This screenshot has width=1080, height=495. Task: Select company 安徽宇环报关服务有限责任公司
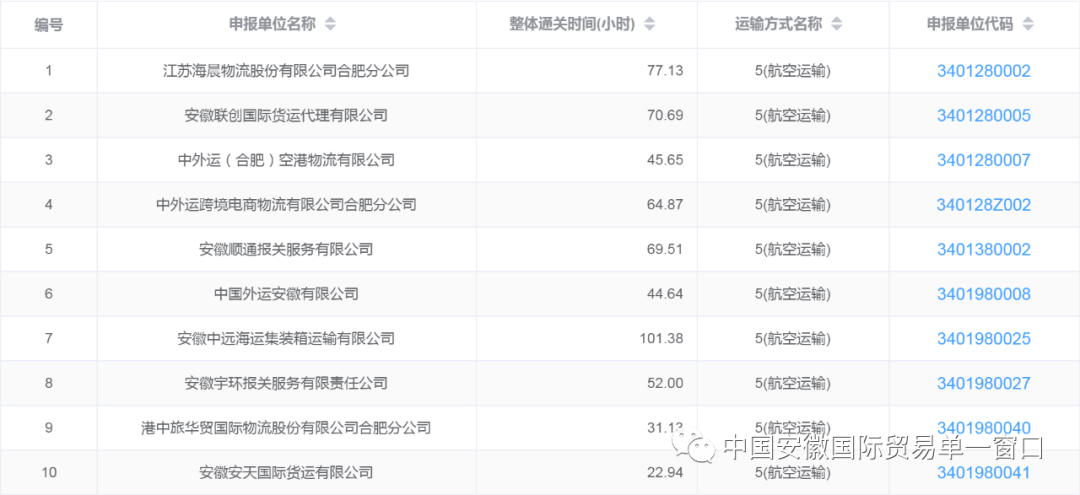pyautogui.click(x=287, y=383)
